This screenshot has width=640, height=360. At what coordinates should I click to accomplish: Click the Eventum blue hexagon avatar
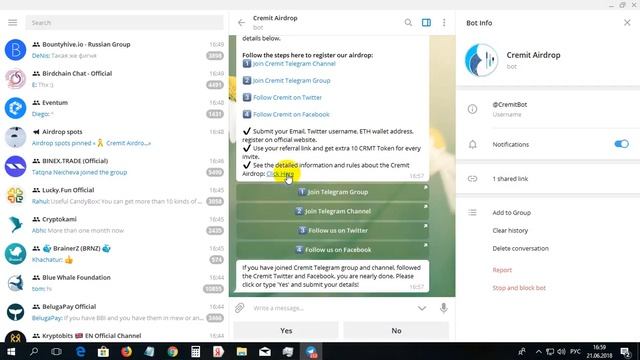(16, 108)
